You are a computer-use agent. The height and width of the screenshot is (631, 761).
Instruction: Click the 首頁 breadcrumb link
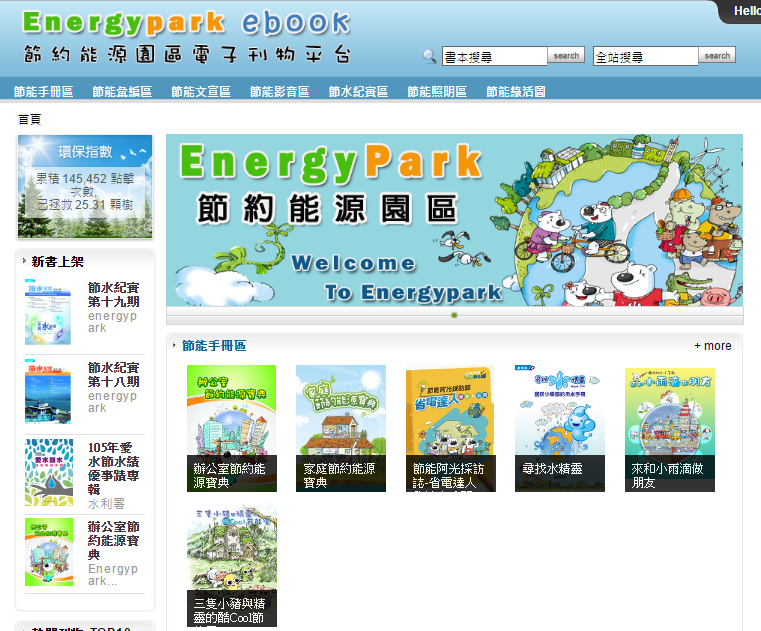pyautogui.click(x=30, y=119)
